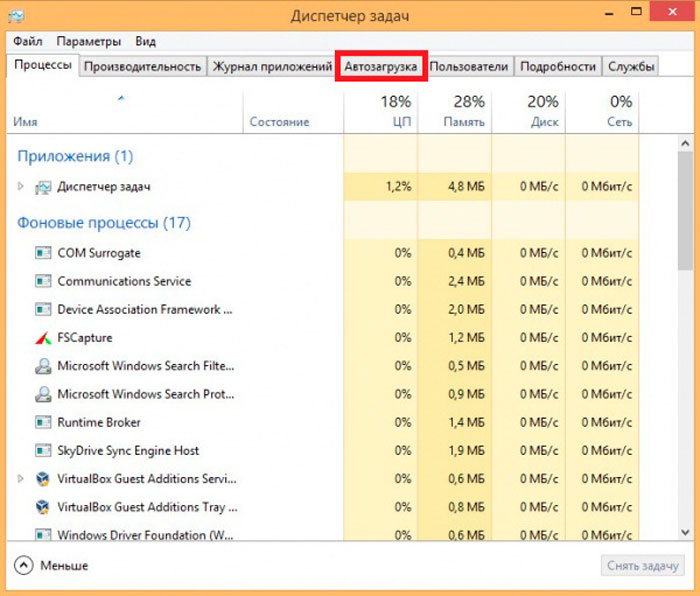Click the Runtime Broker process icon
Screen dimensions: 700x596
pyautogui.click(x=43, y=423)
